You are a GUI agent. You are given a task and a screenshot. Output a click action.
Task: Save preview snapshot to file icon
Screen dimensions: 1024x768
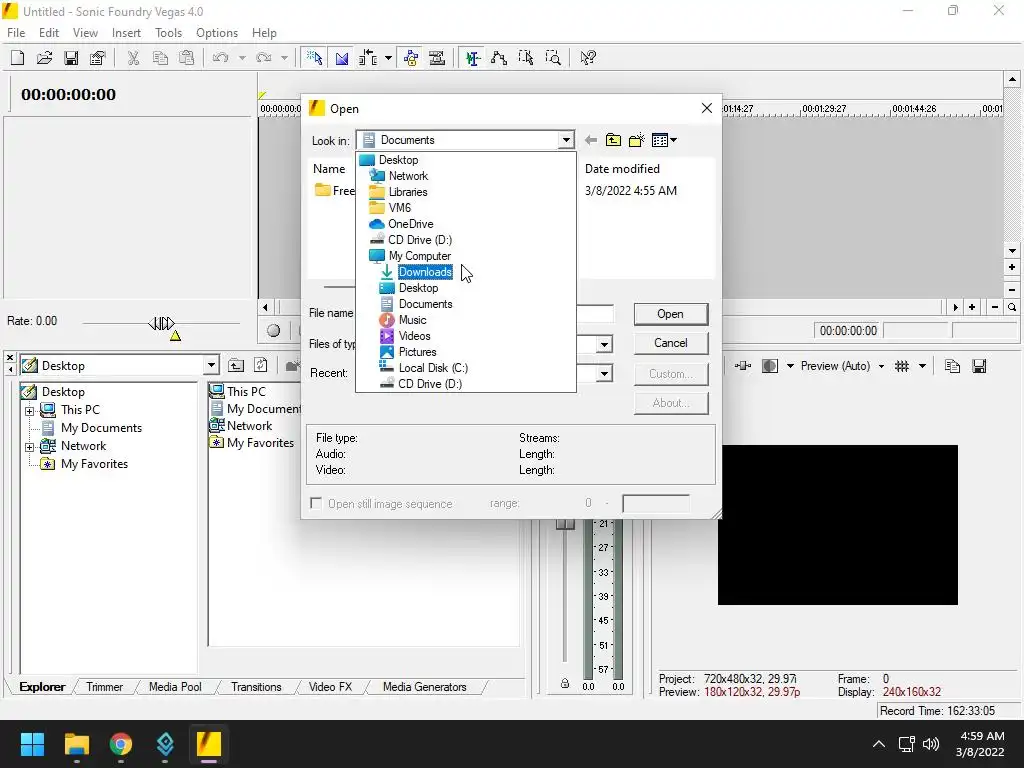[979, 366]
